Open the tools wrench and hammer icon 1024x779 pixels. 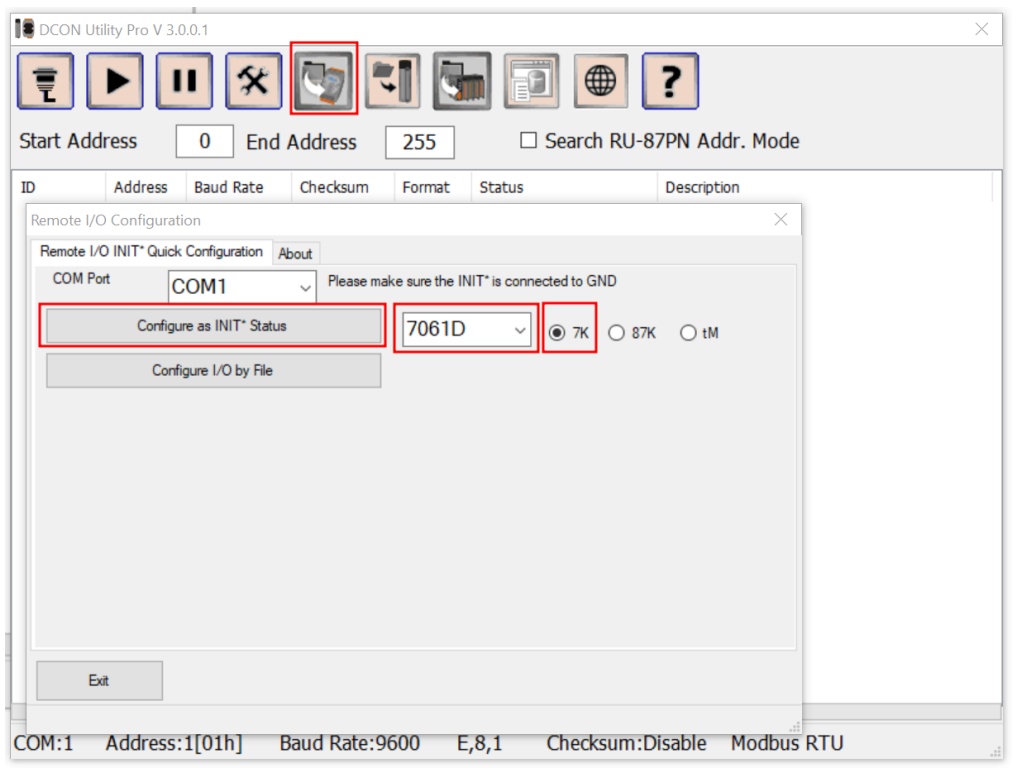coord(253,81)
